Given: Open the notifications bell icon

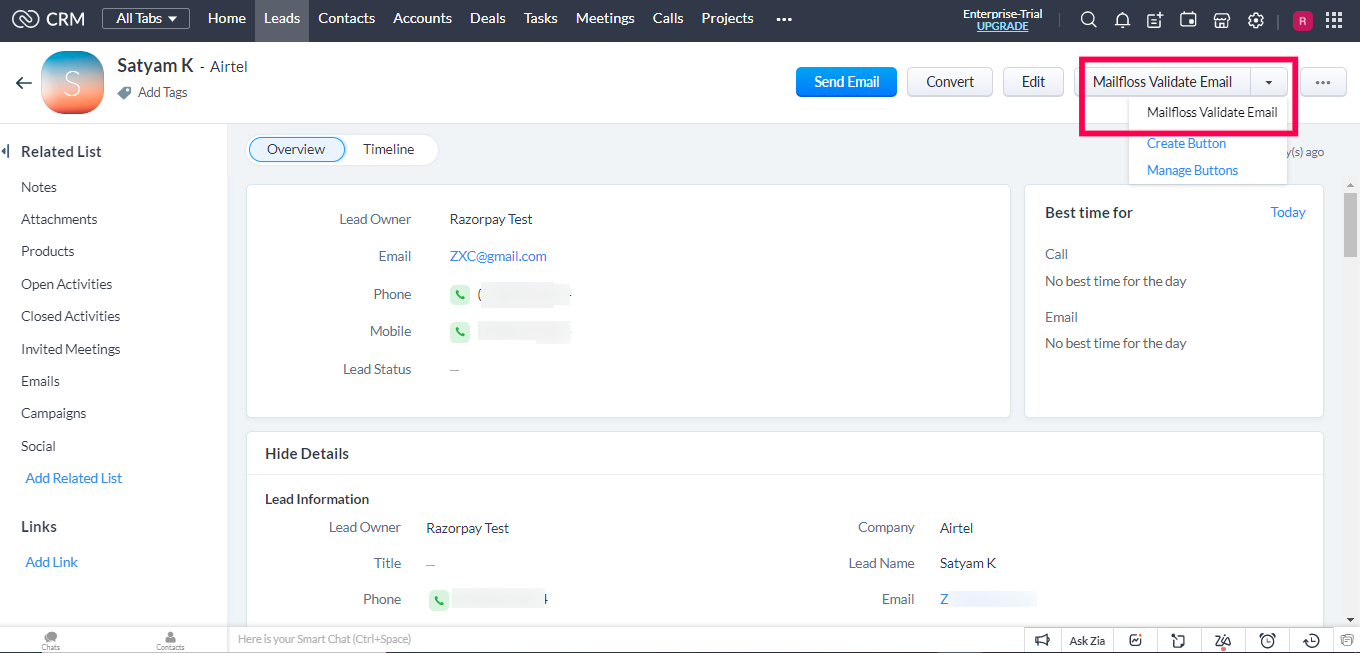Looking at the screenshot, I should click(1122, 20).
